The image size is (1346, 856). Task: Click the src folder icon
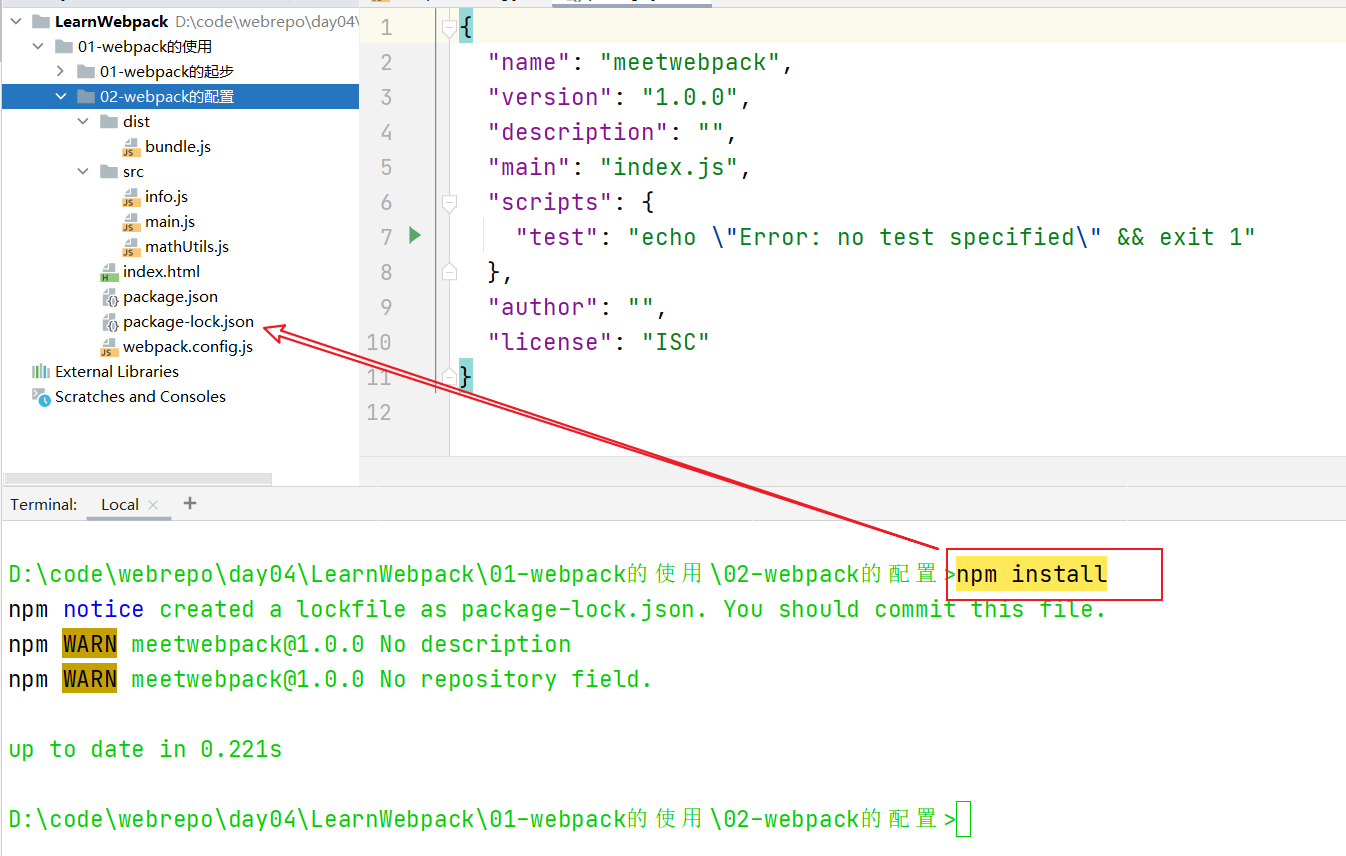point(109,171)
